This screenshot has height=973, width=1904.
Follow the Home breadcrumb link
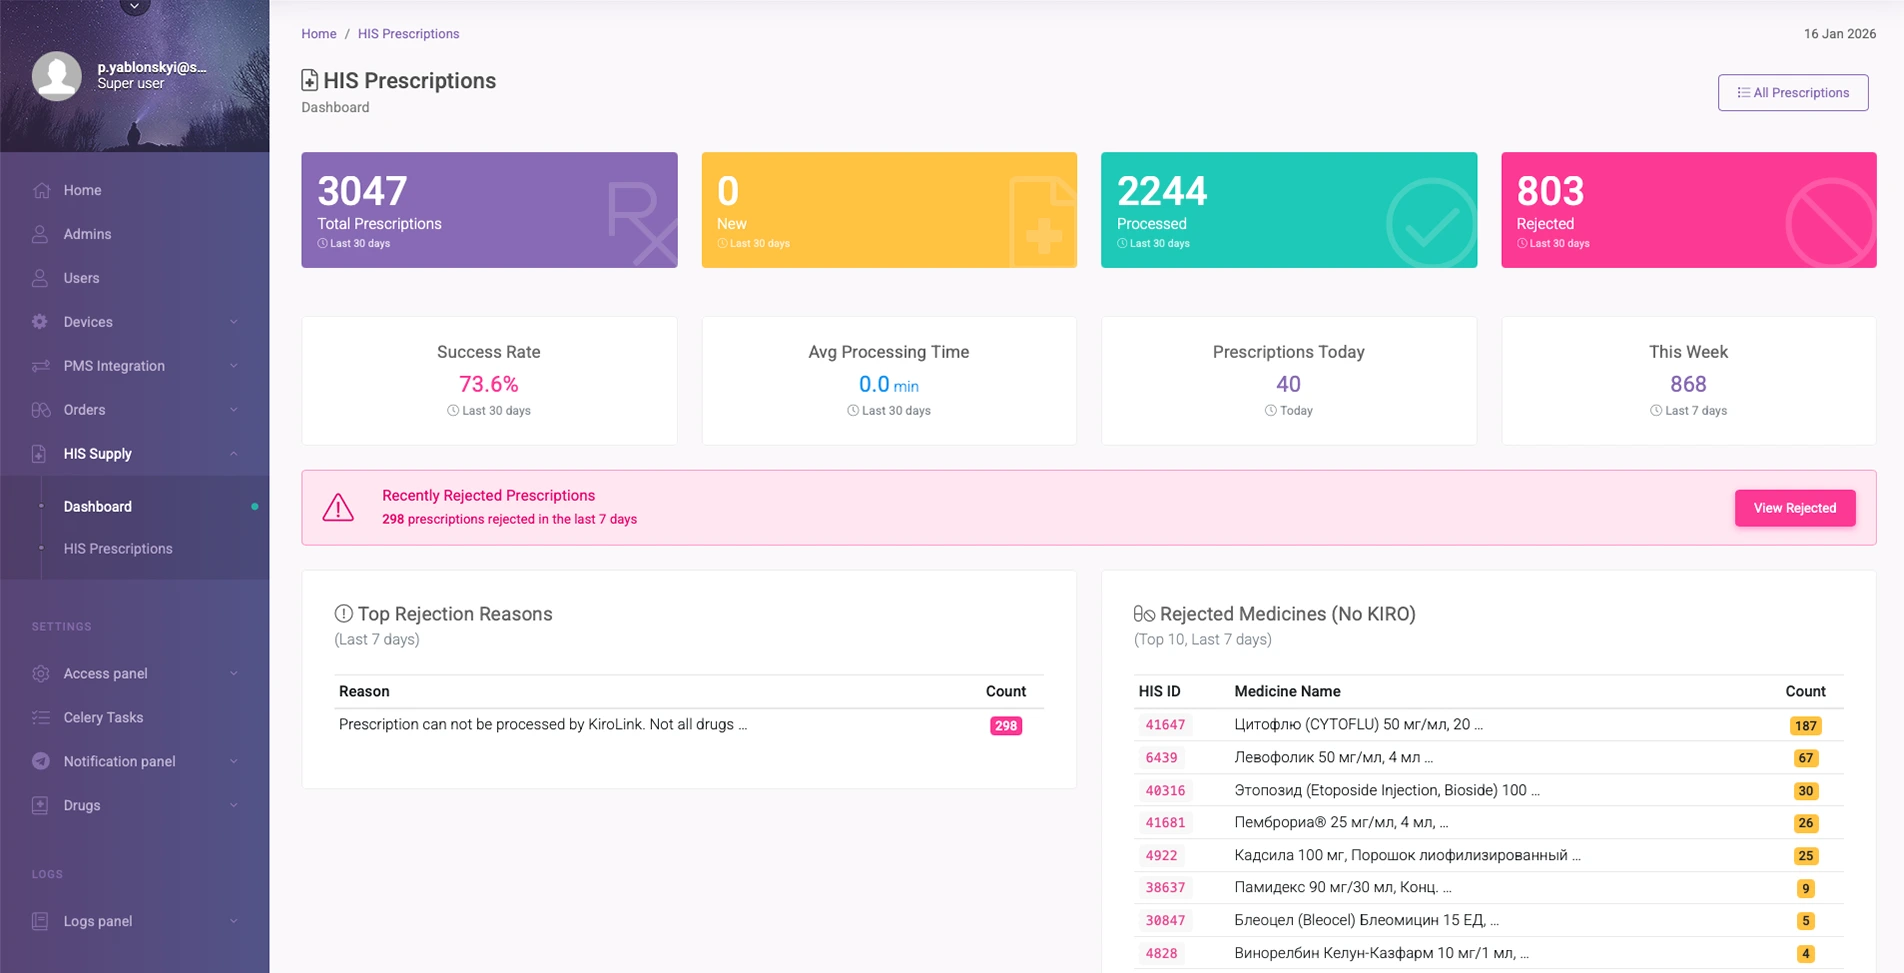point(319,34)
